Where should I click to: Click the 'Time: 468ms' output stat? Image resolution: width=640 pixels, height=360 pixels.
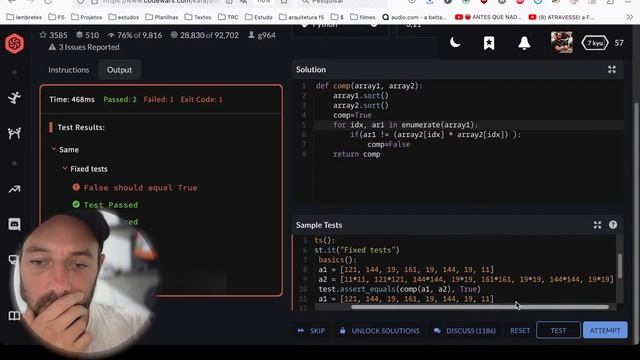tap(72, 99)
